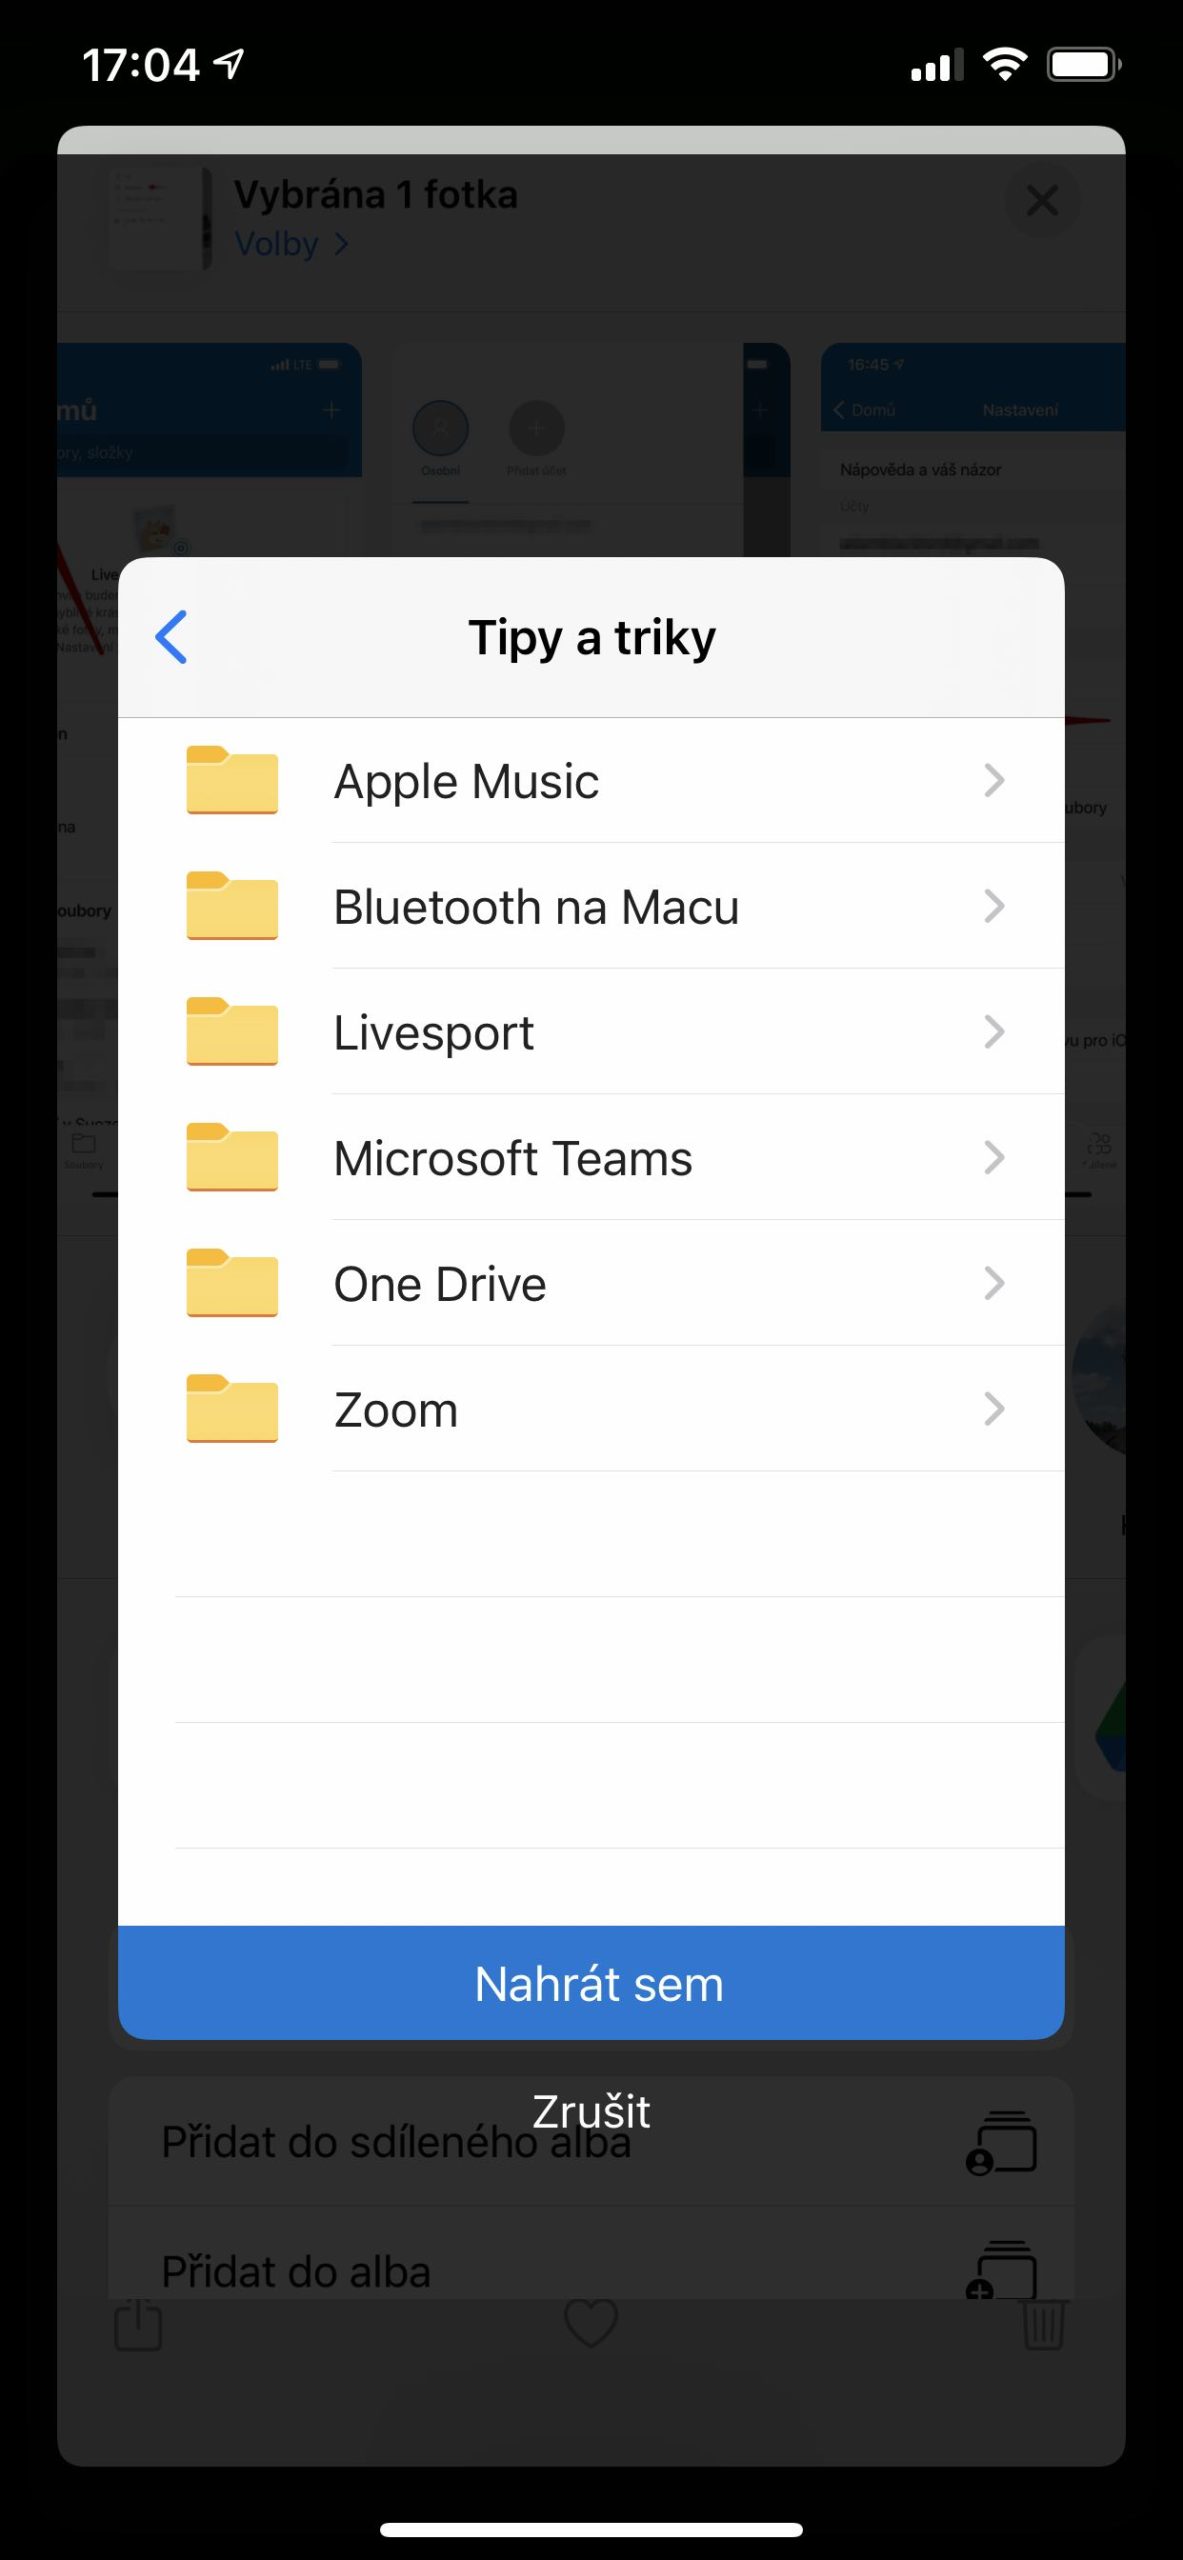Tap the battery status icon

(x=1084, y=65)
